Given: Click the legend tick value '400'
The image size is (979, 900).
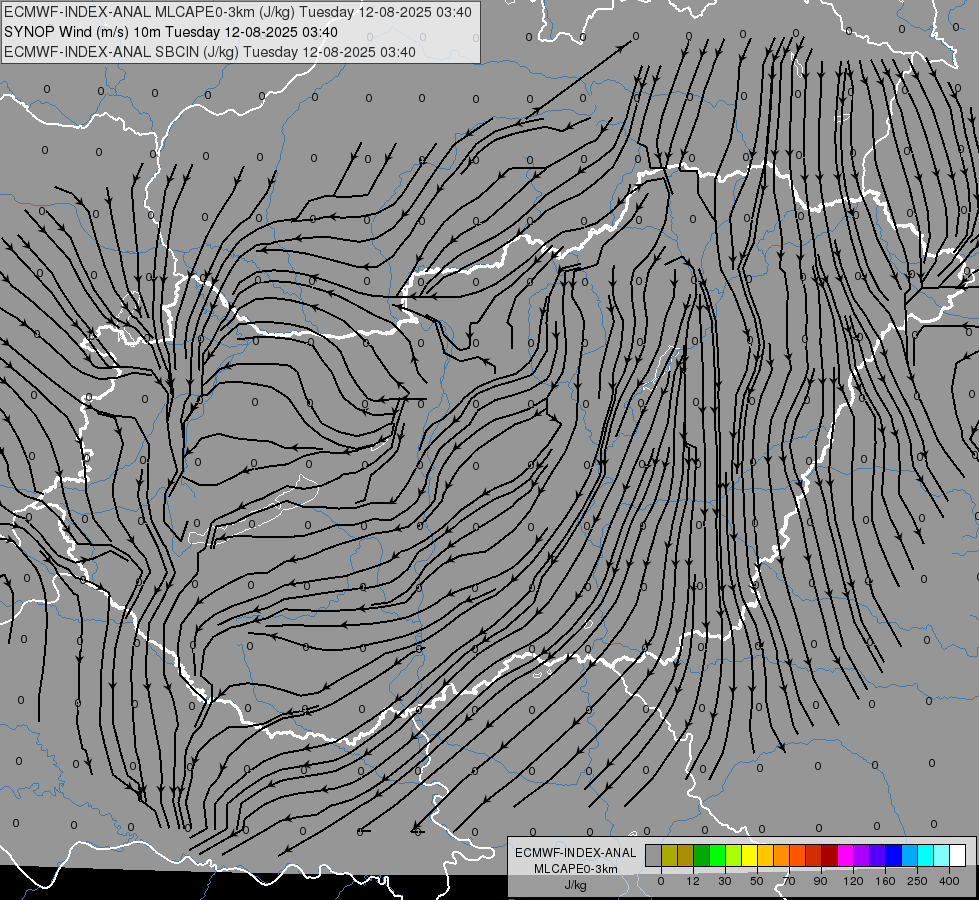Looking at the screenshot, I should [x=949, y=881].
